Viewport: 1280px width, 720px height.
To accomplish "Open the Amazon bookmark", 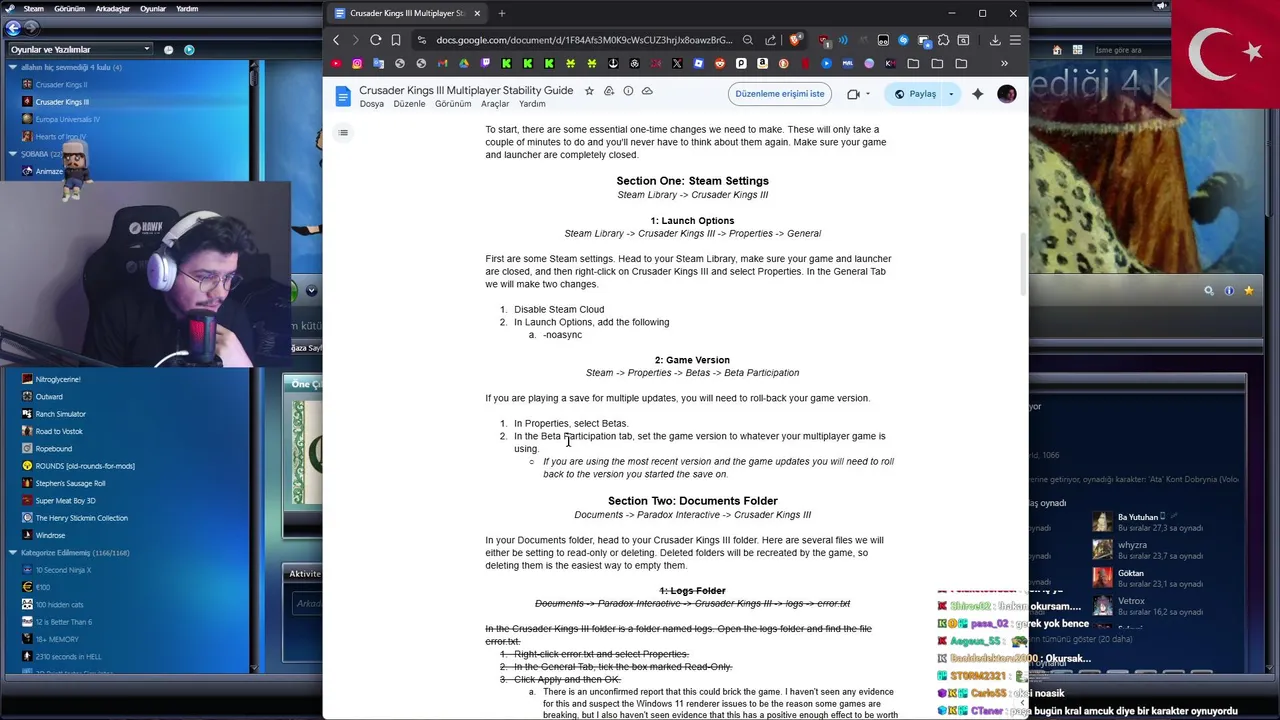I will click(762, 63).
